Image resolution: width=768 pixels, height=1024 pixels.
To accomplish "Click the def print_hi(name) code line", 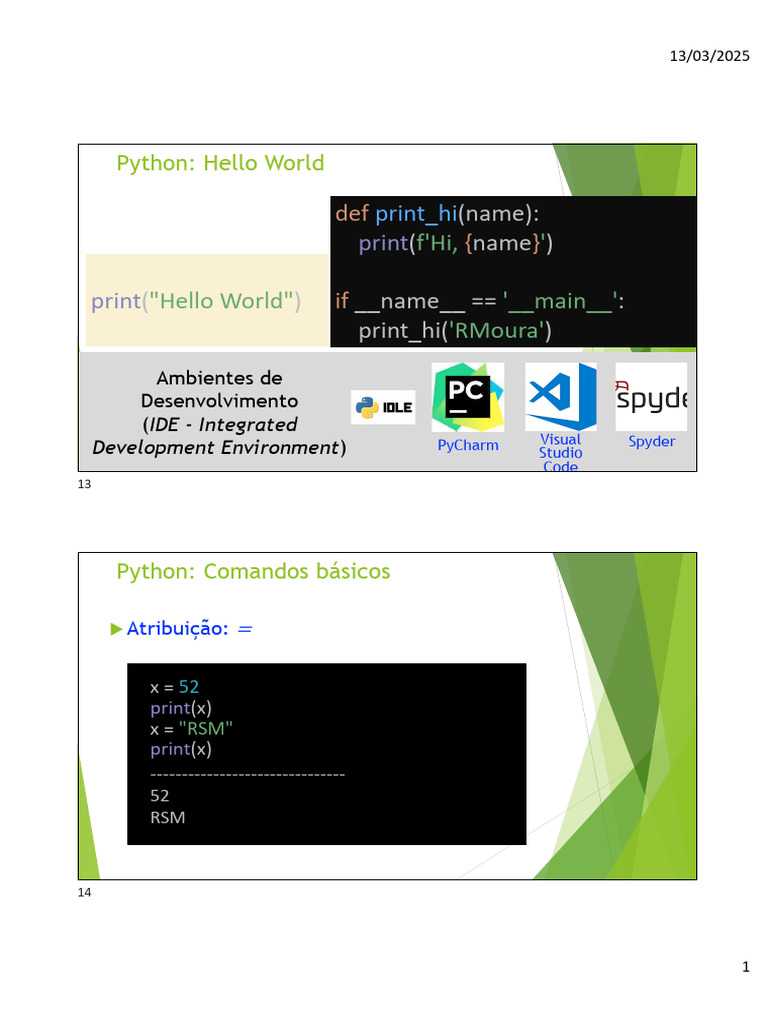I will (437, 214).
